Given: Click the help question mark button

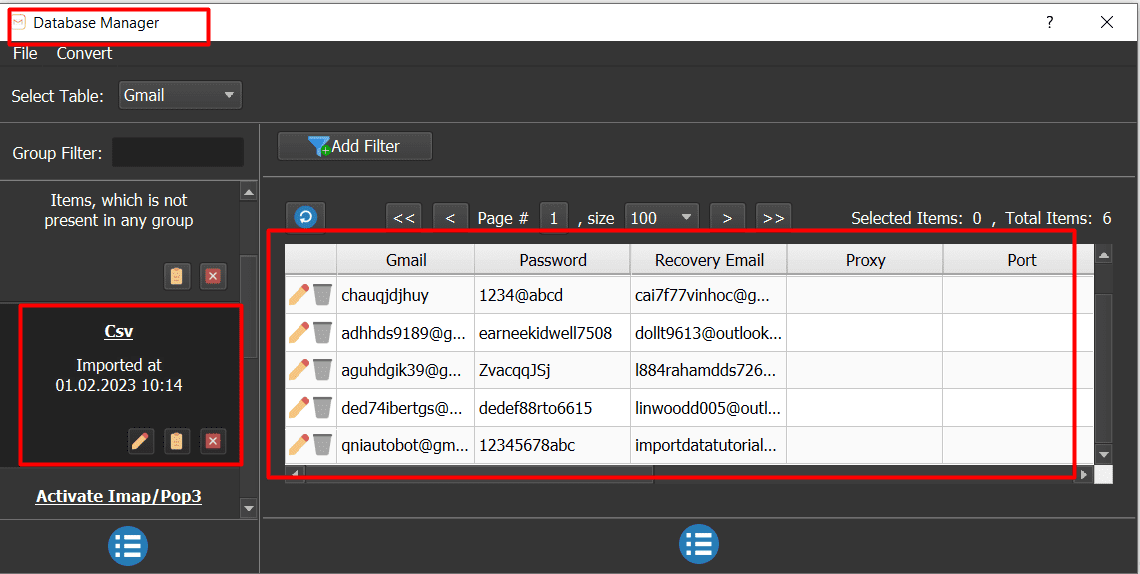Looking at the screenshot, I should (1050, 23).
